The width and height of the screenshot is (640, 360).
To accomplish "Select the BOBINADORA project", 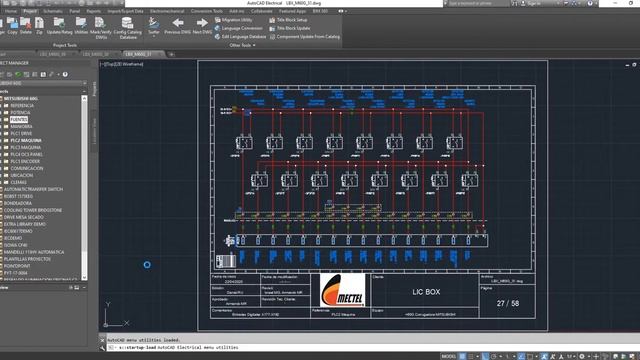I will (x=18, y=203).
